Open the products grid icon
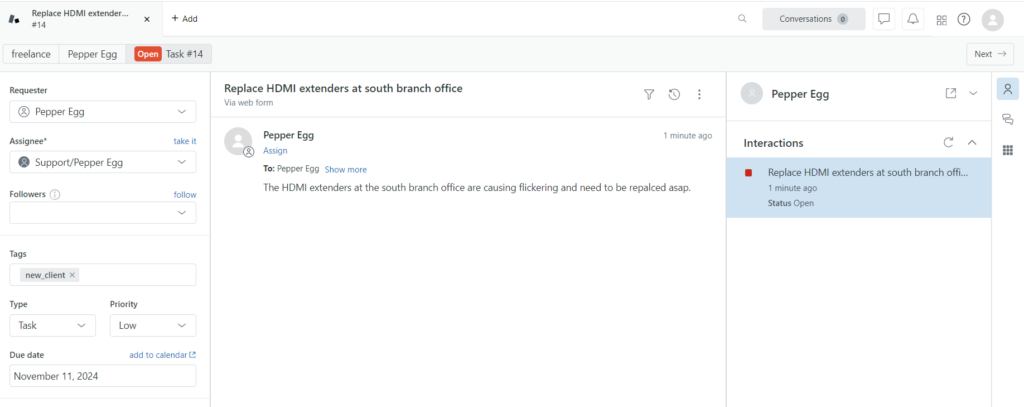 click(x=941, y=19)
